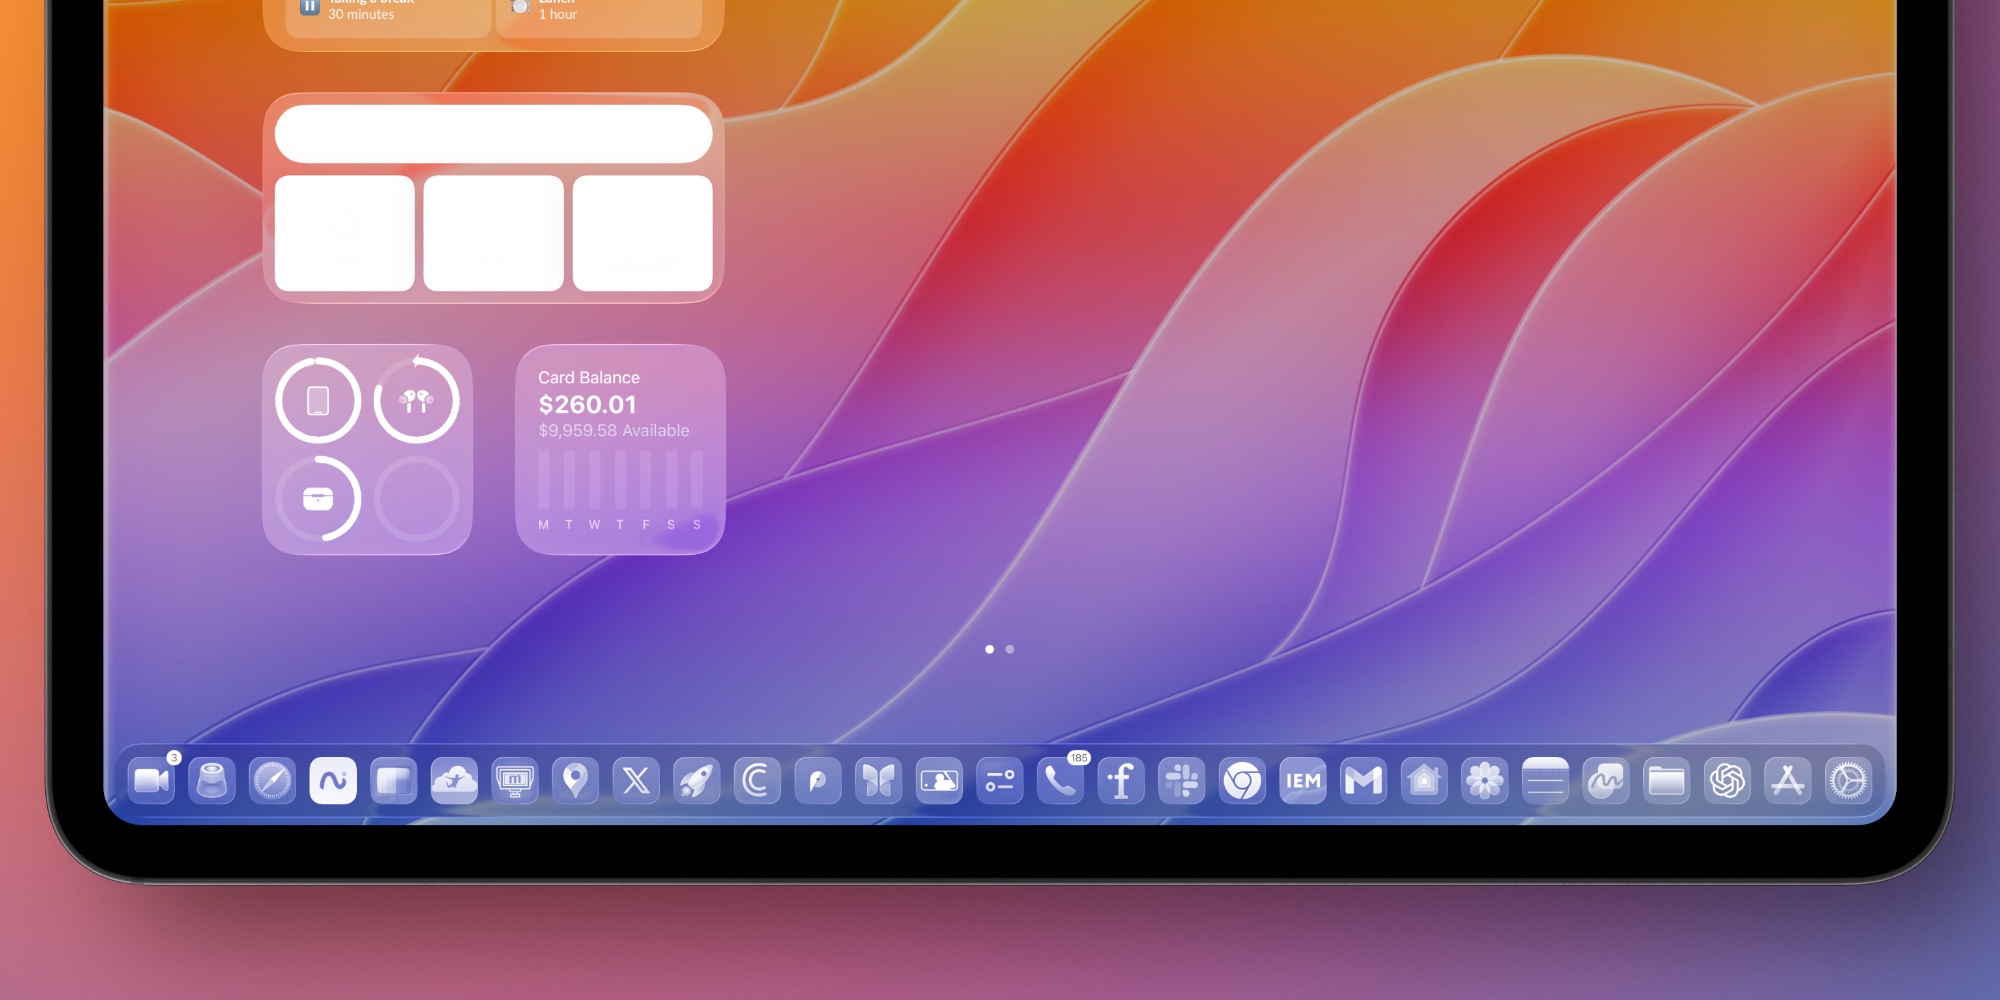Open System Settings from the Dock

tap(1848, 781)
